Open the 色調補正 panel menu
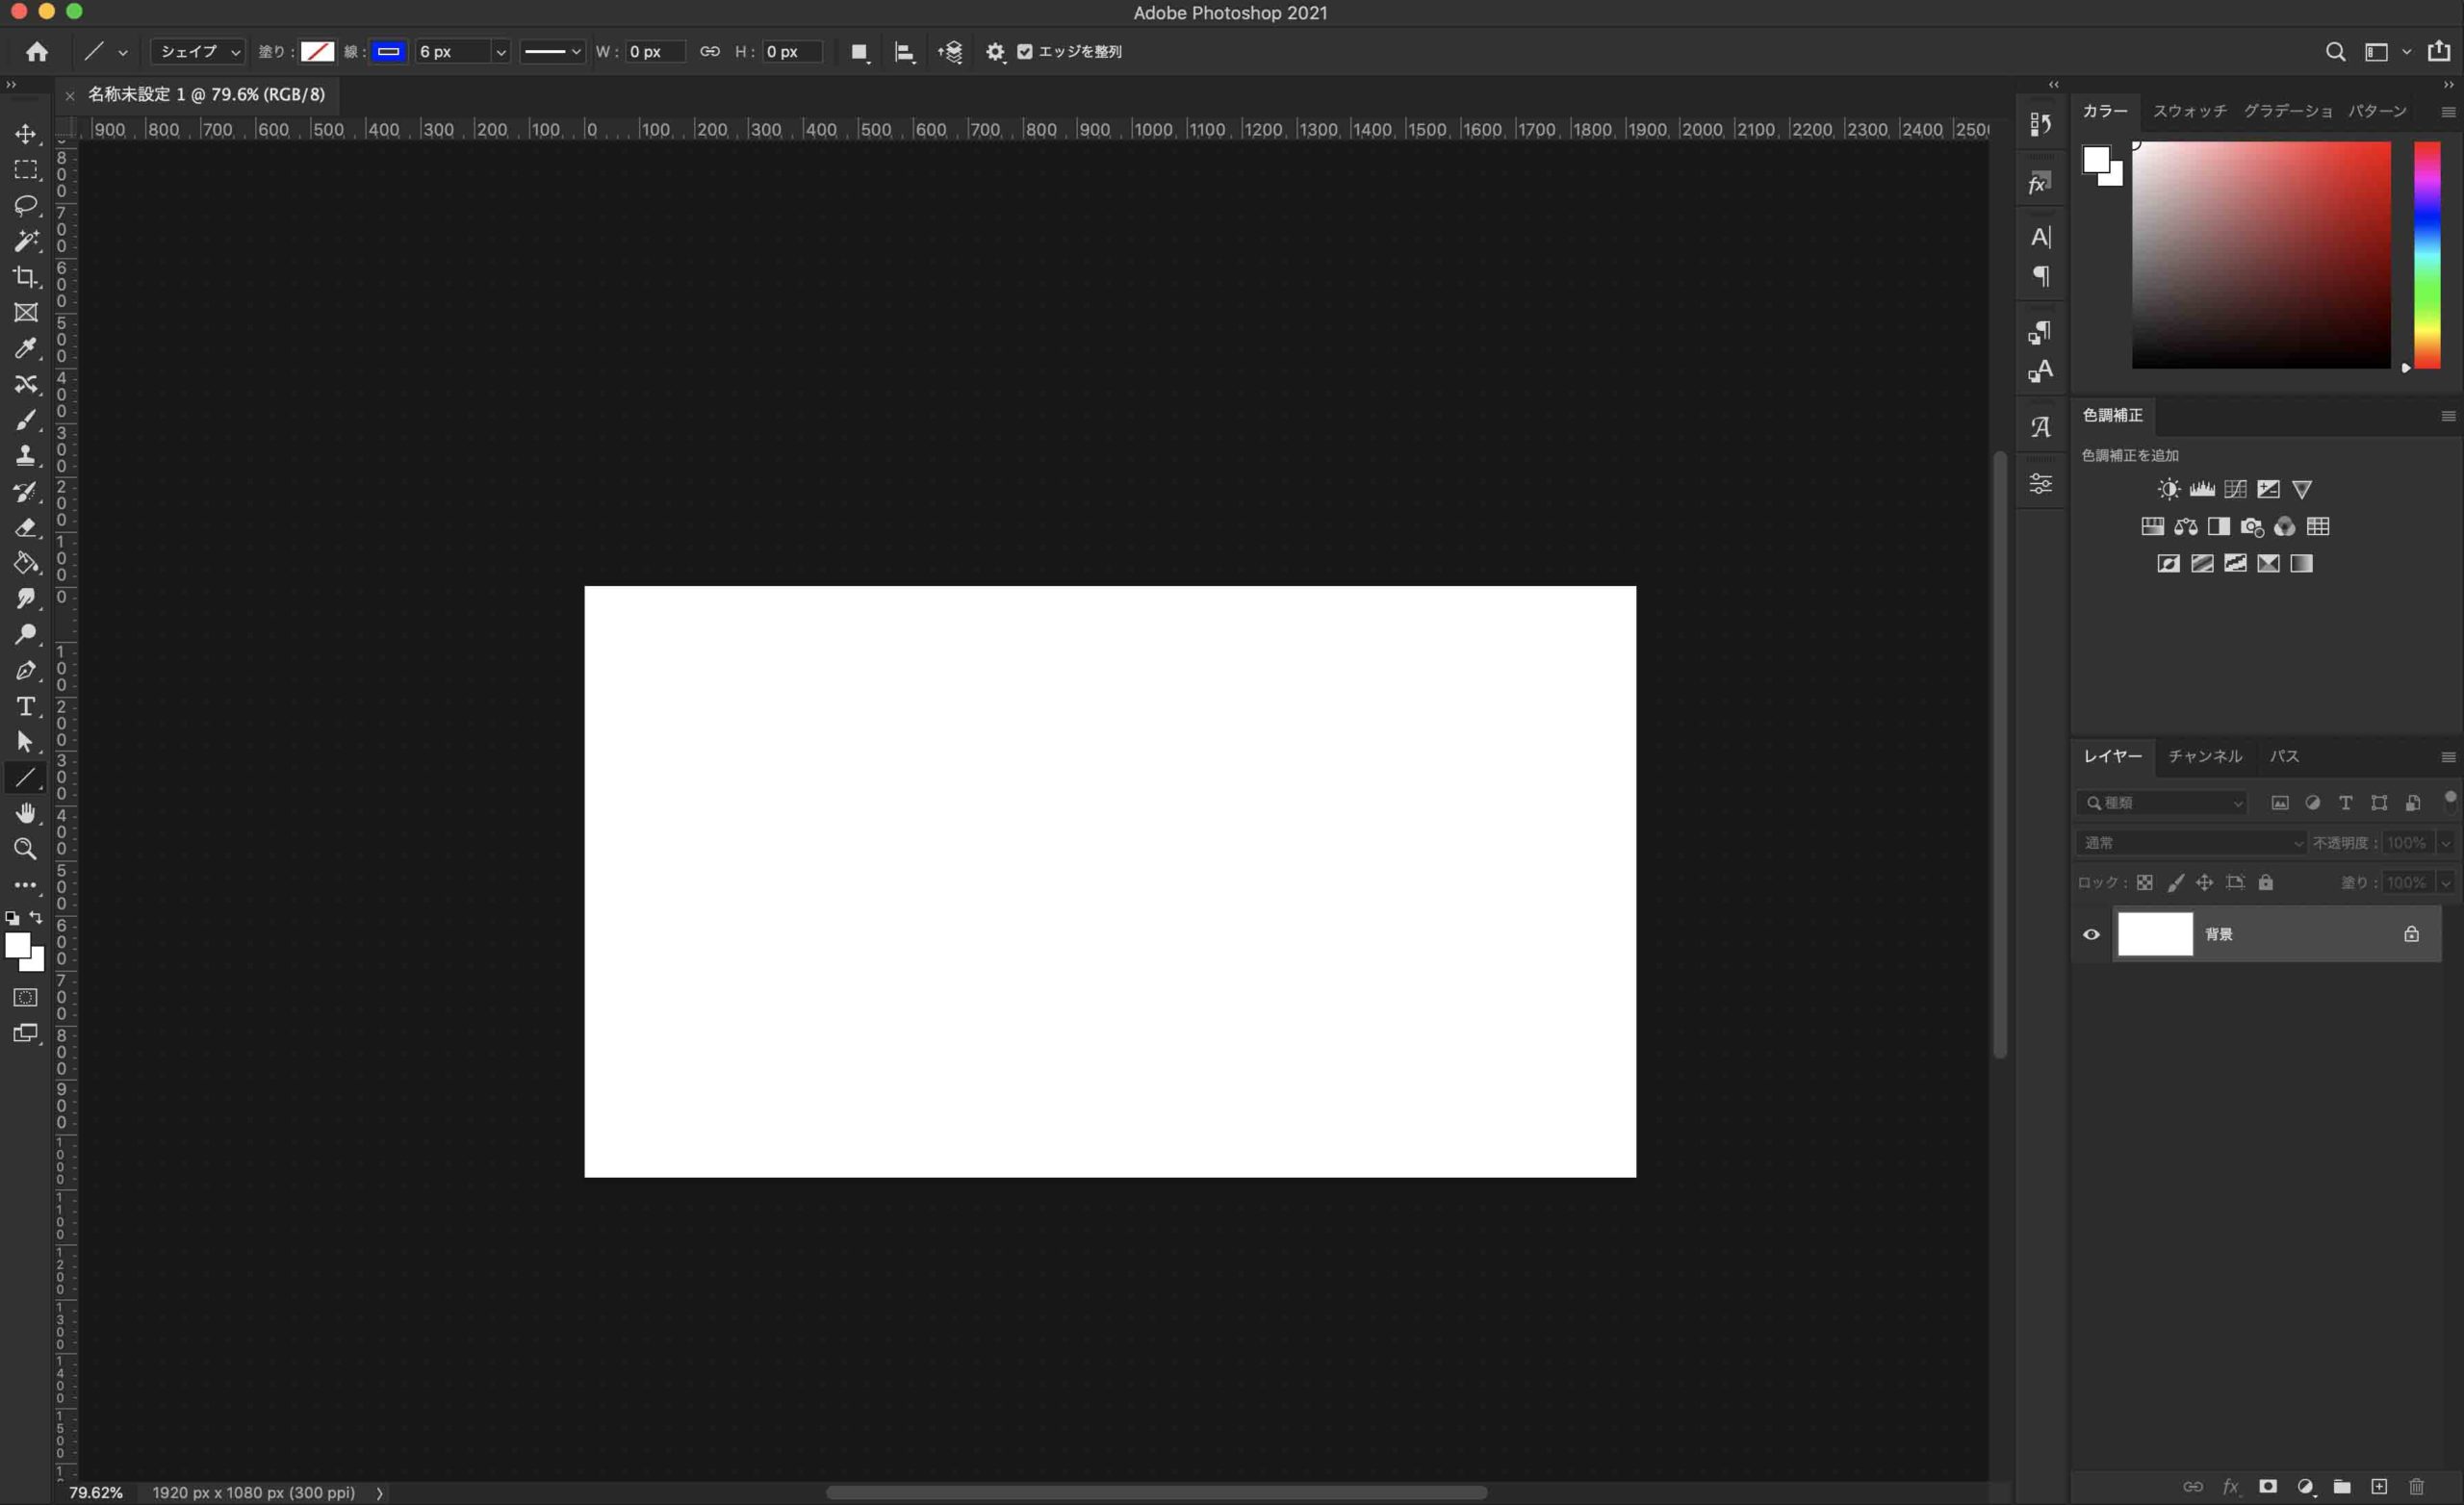 (x=2448, y=416)
